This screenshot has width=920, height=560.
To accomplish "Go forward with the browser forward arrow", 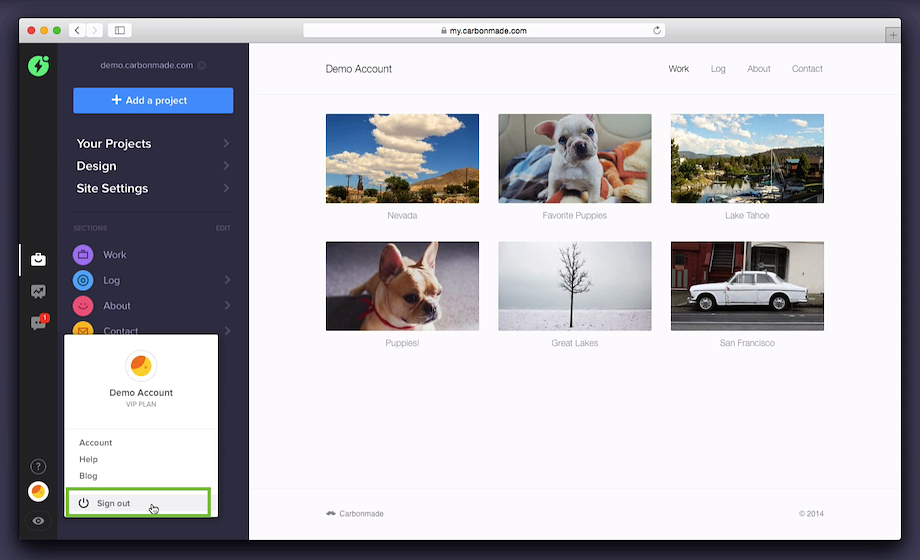I will point(94,30).
